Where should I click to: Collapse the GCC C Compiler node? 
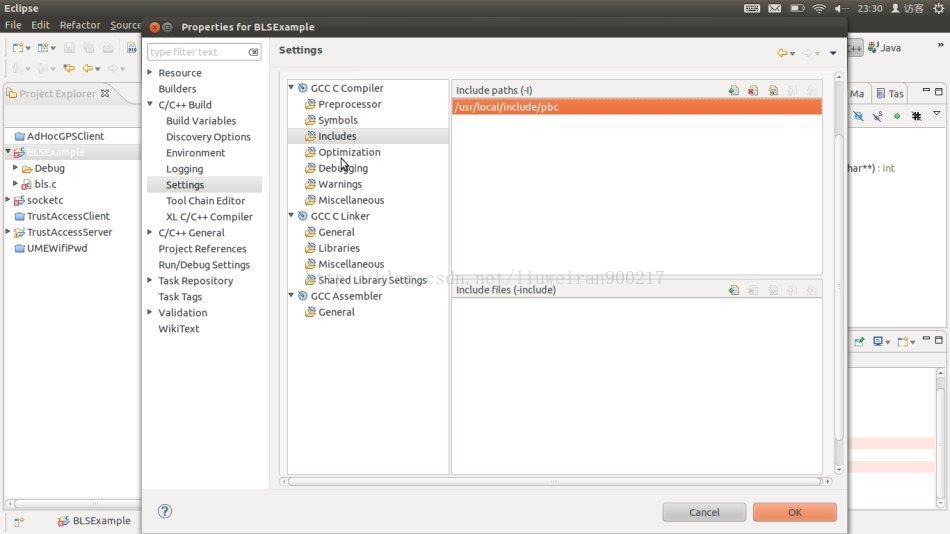coord(291,88)
